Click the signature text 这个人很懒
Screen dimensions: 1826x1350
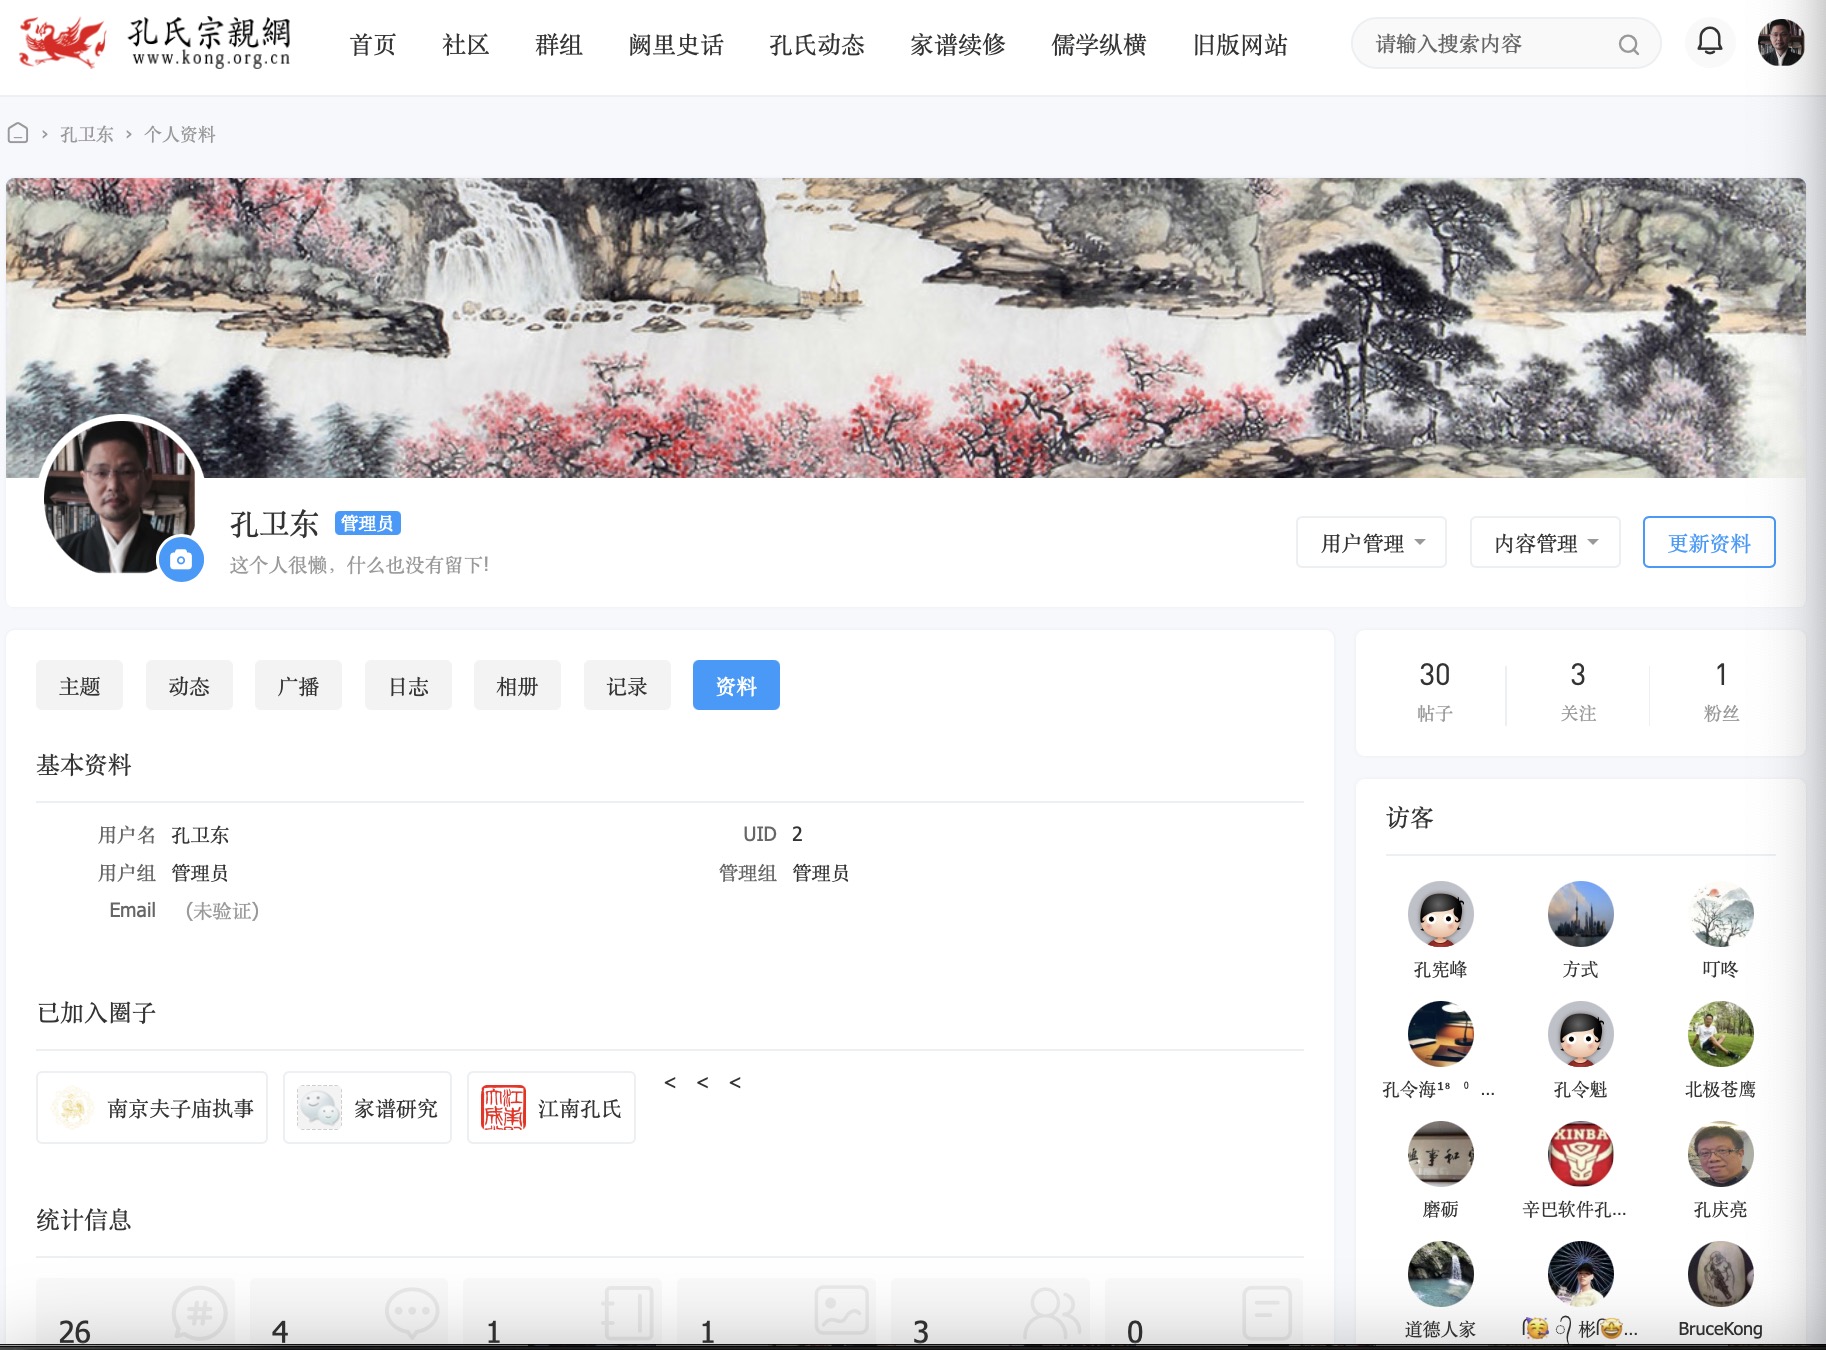click(360, 565)
